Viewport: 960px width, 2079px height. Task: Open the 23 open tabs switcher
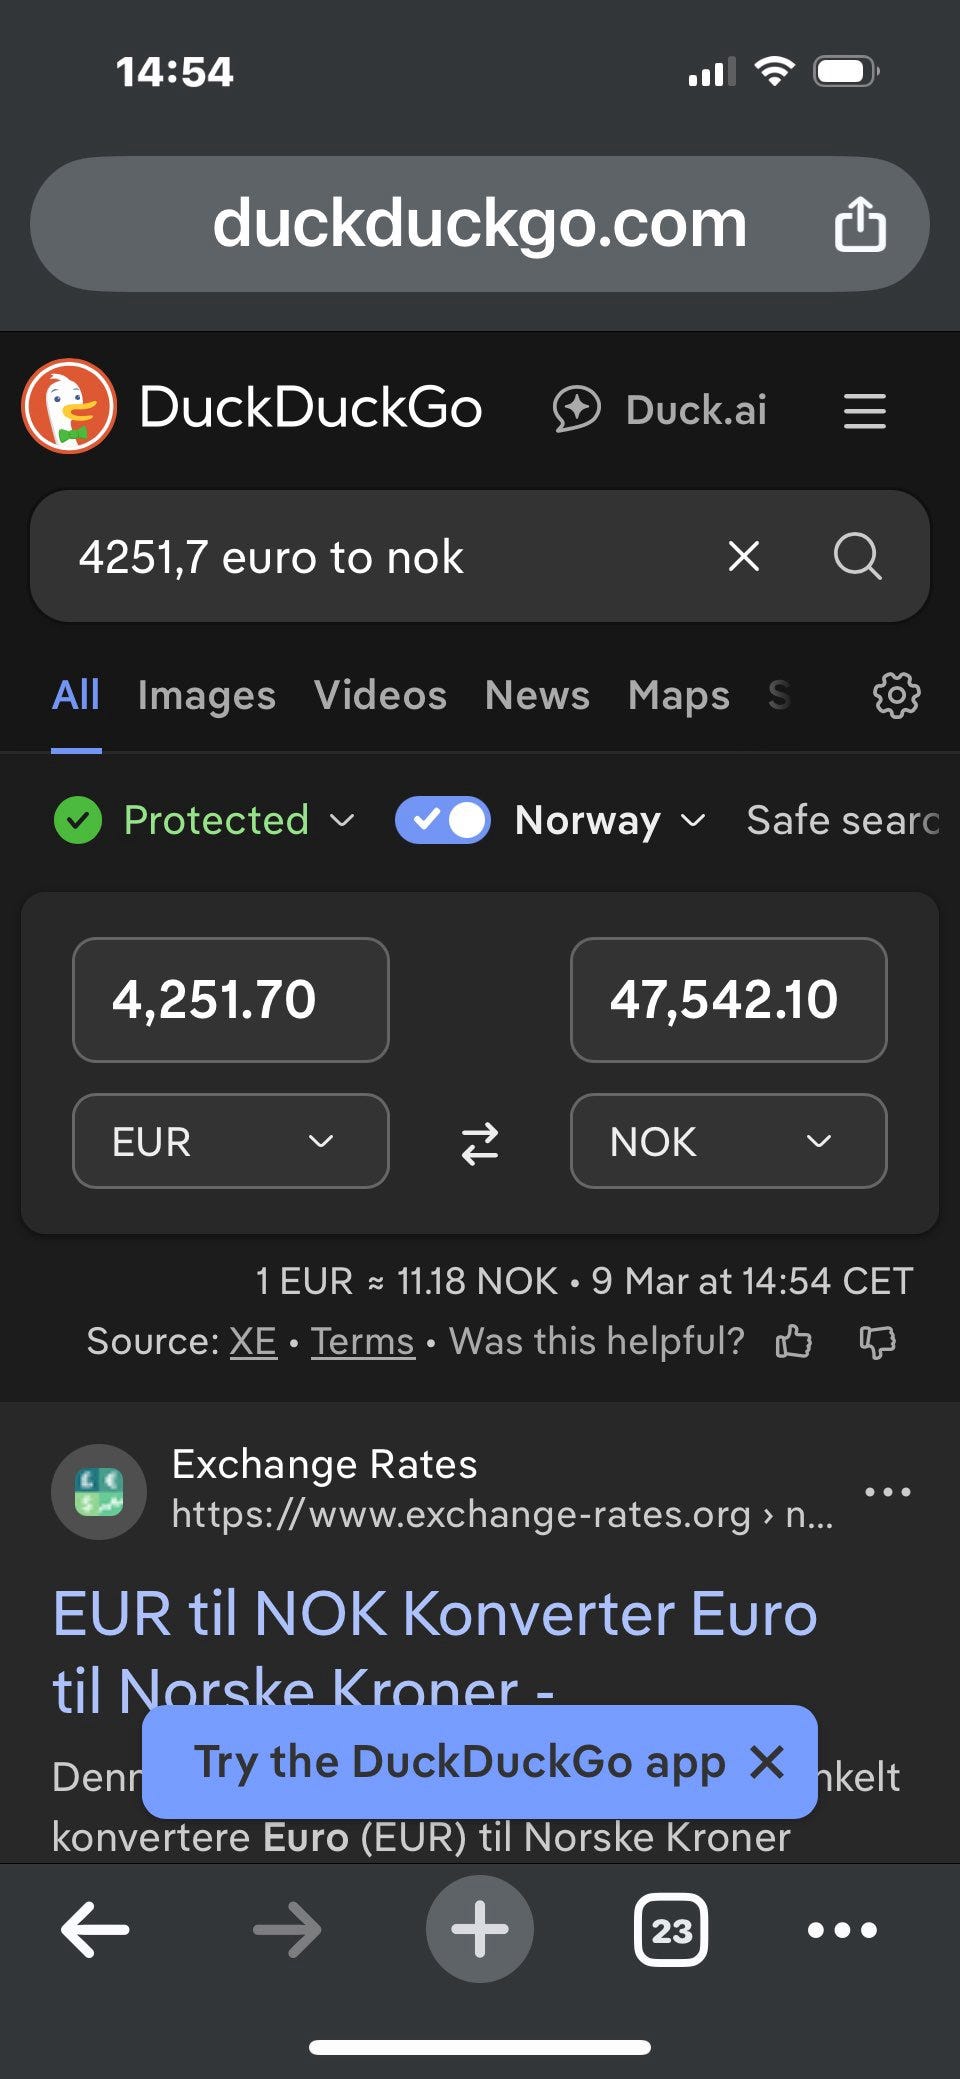[x=671, y=1929]
